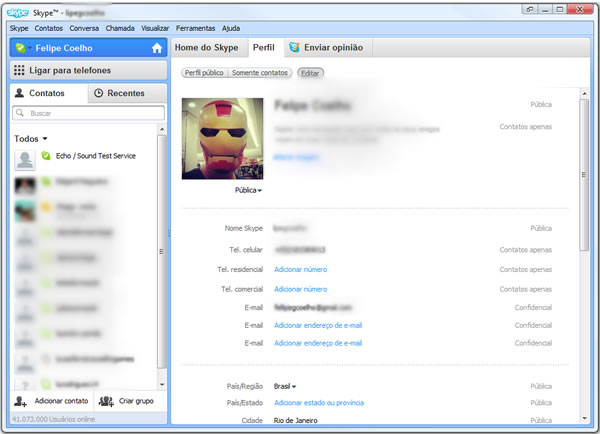The height and width of the screenshot is (434, 600).
Task: Click the Pública label in the Nome Skype row
Action: [x=541, y=228]
